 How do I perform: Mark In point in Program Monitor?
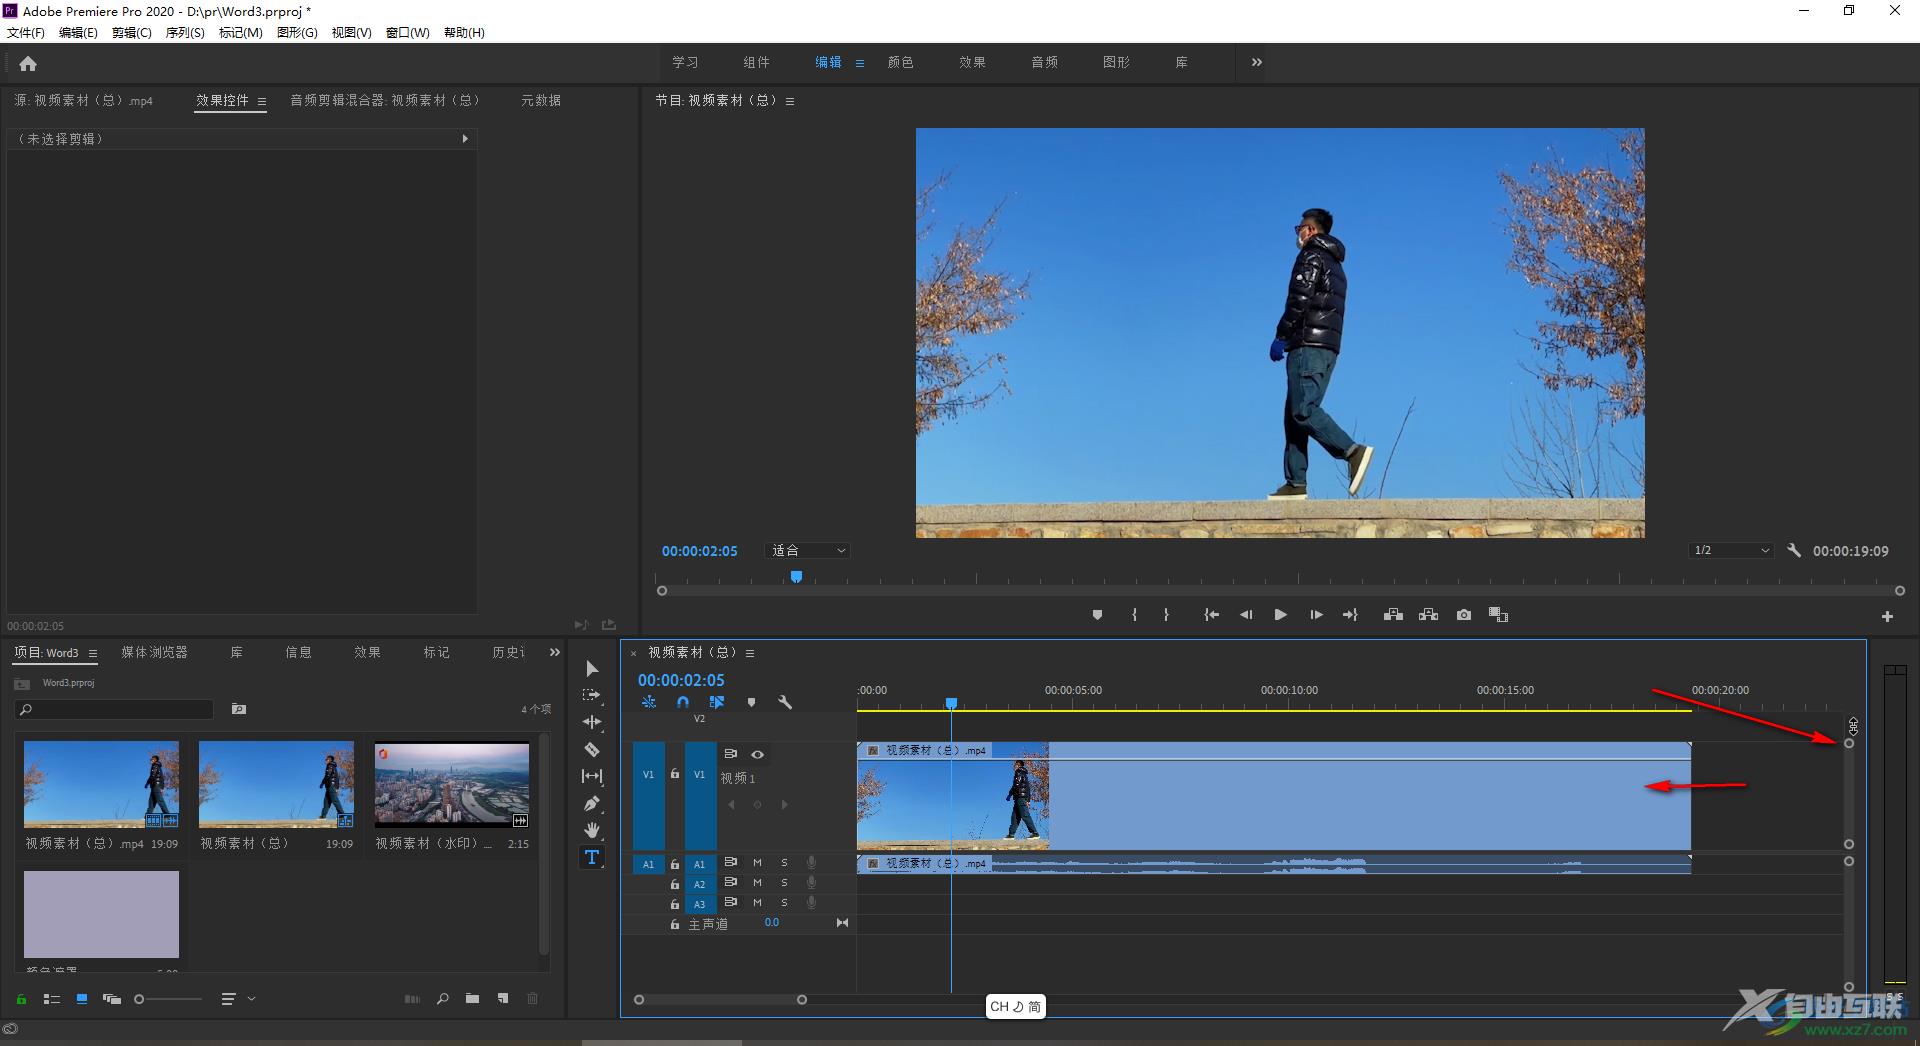pyautogui.click(x=1134, y=615)
